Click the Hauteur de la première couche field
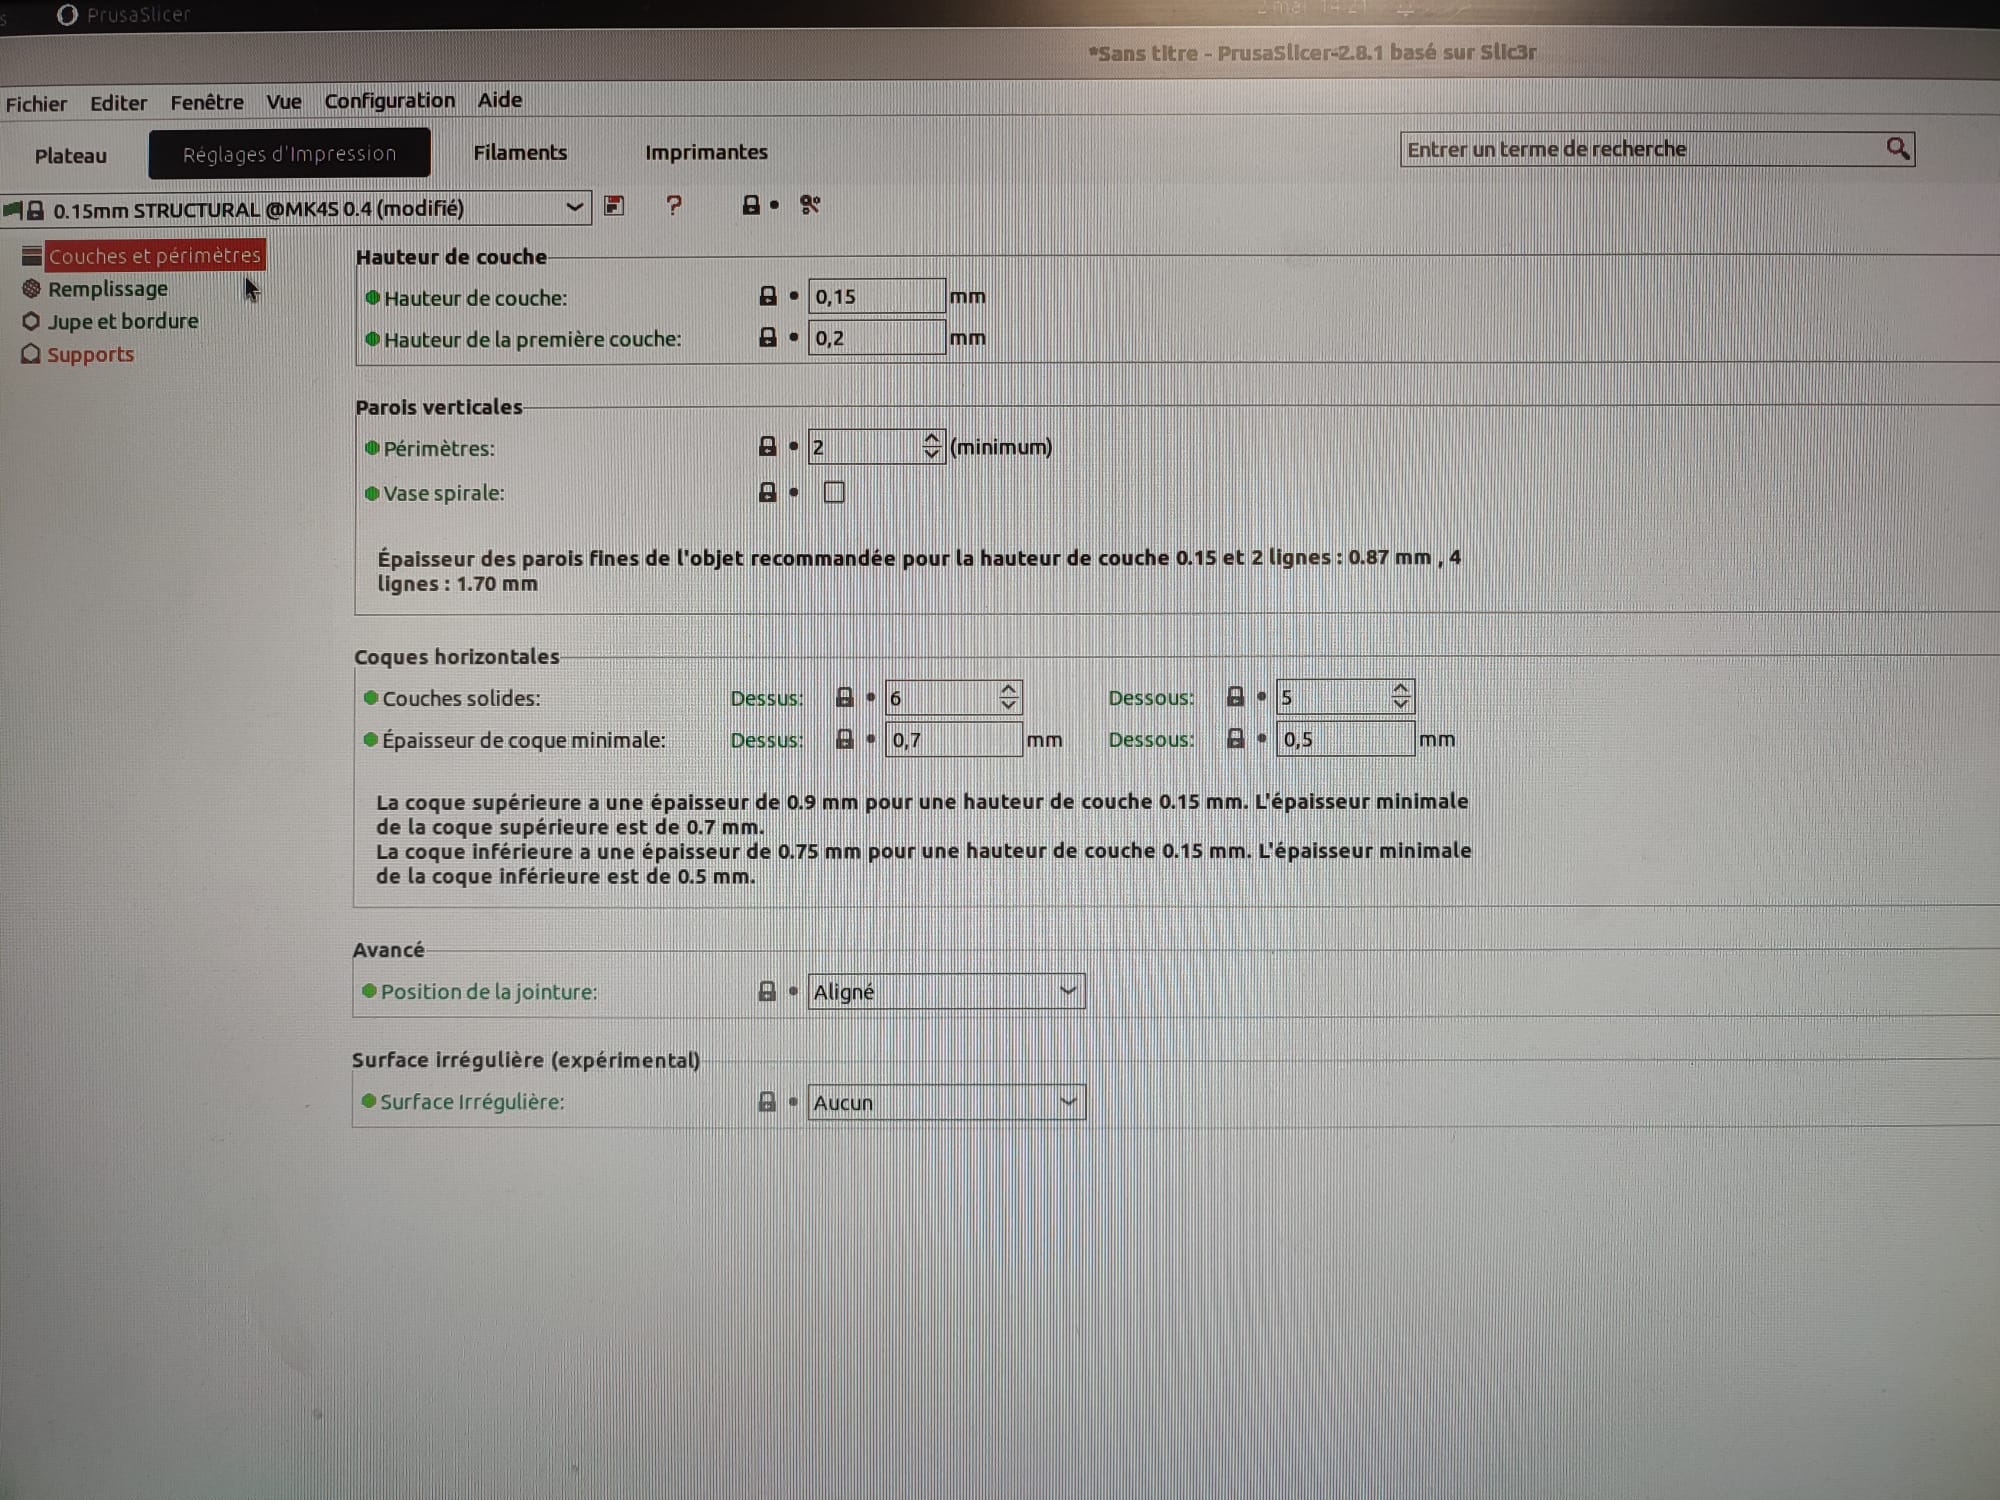Screen dimensions: 2000x1500 tap(876, 338)
